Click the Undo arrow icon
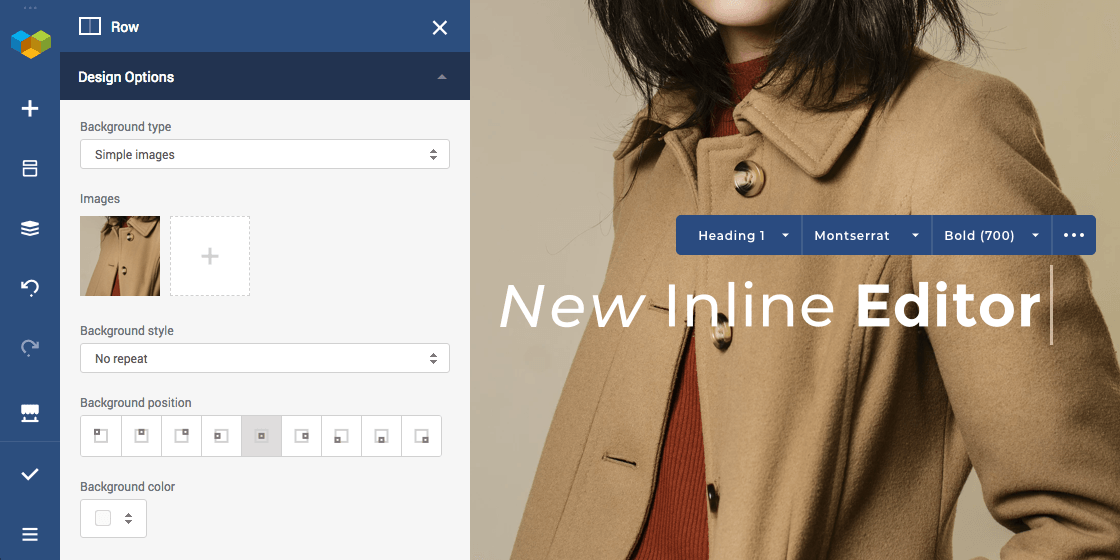This screenshot has height=560, width=1120. [30, 289]
